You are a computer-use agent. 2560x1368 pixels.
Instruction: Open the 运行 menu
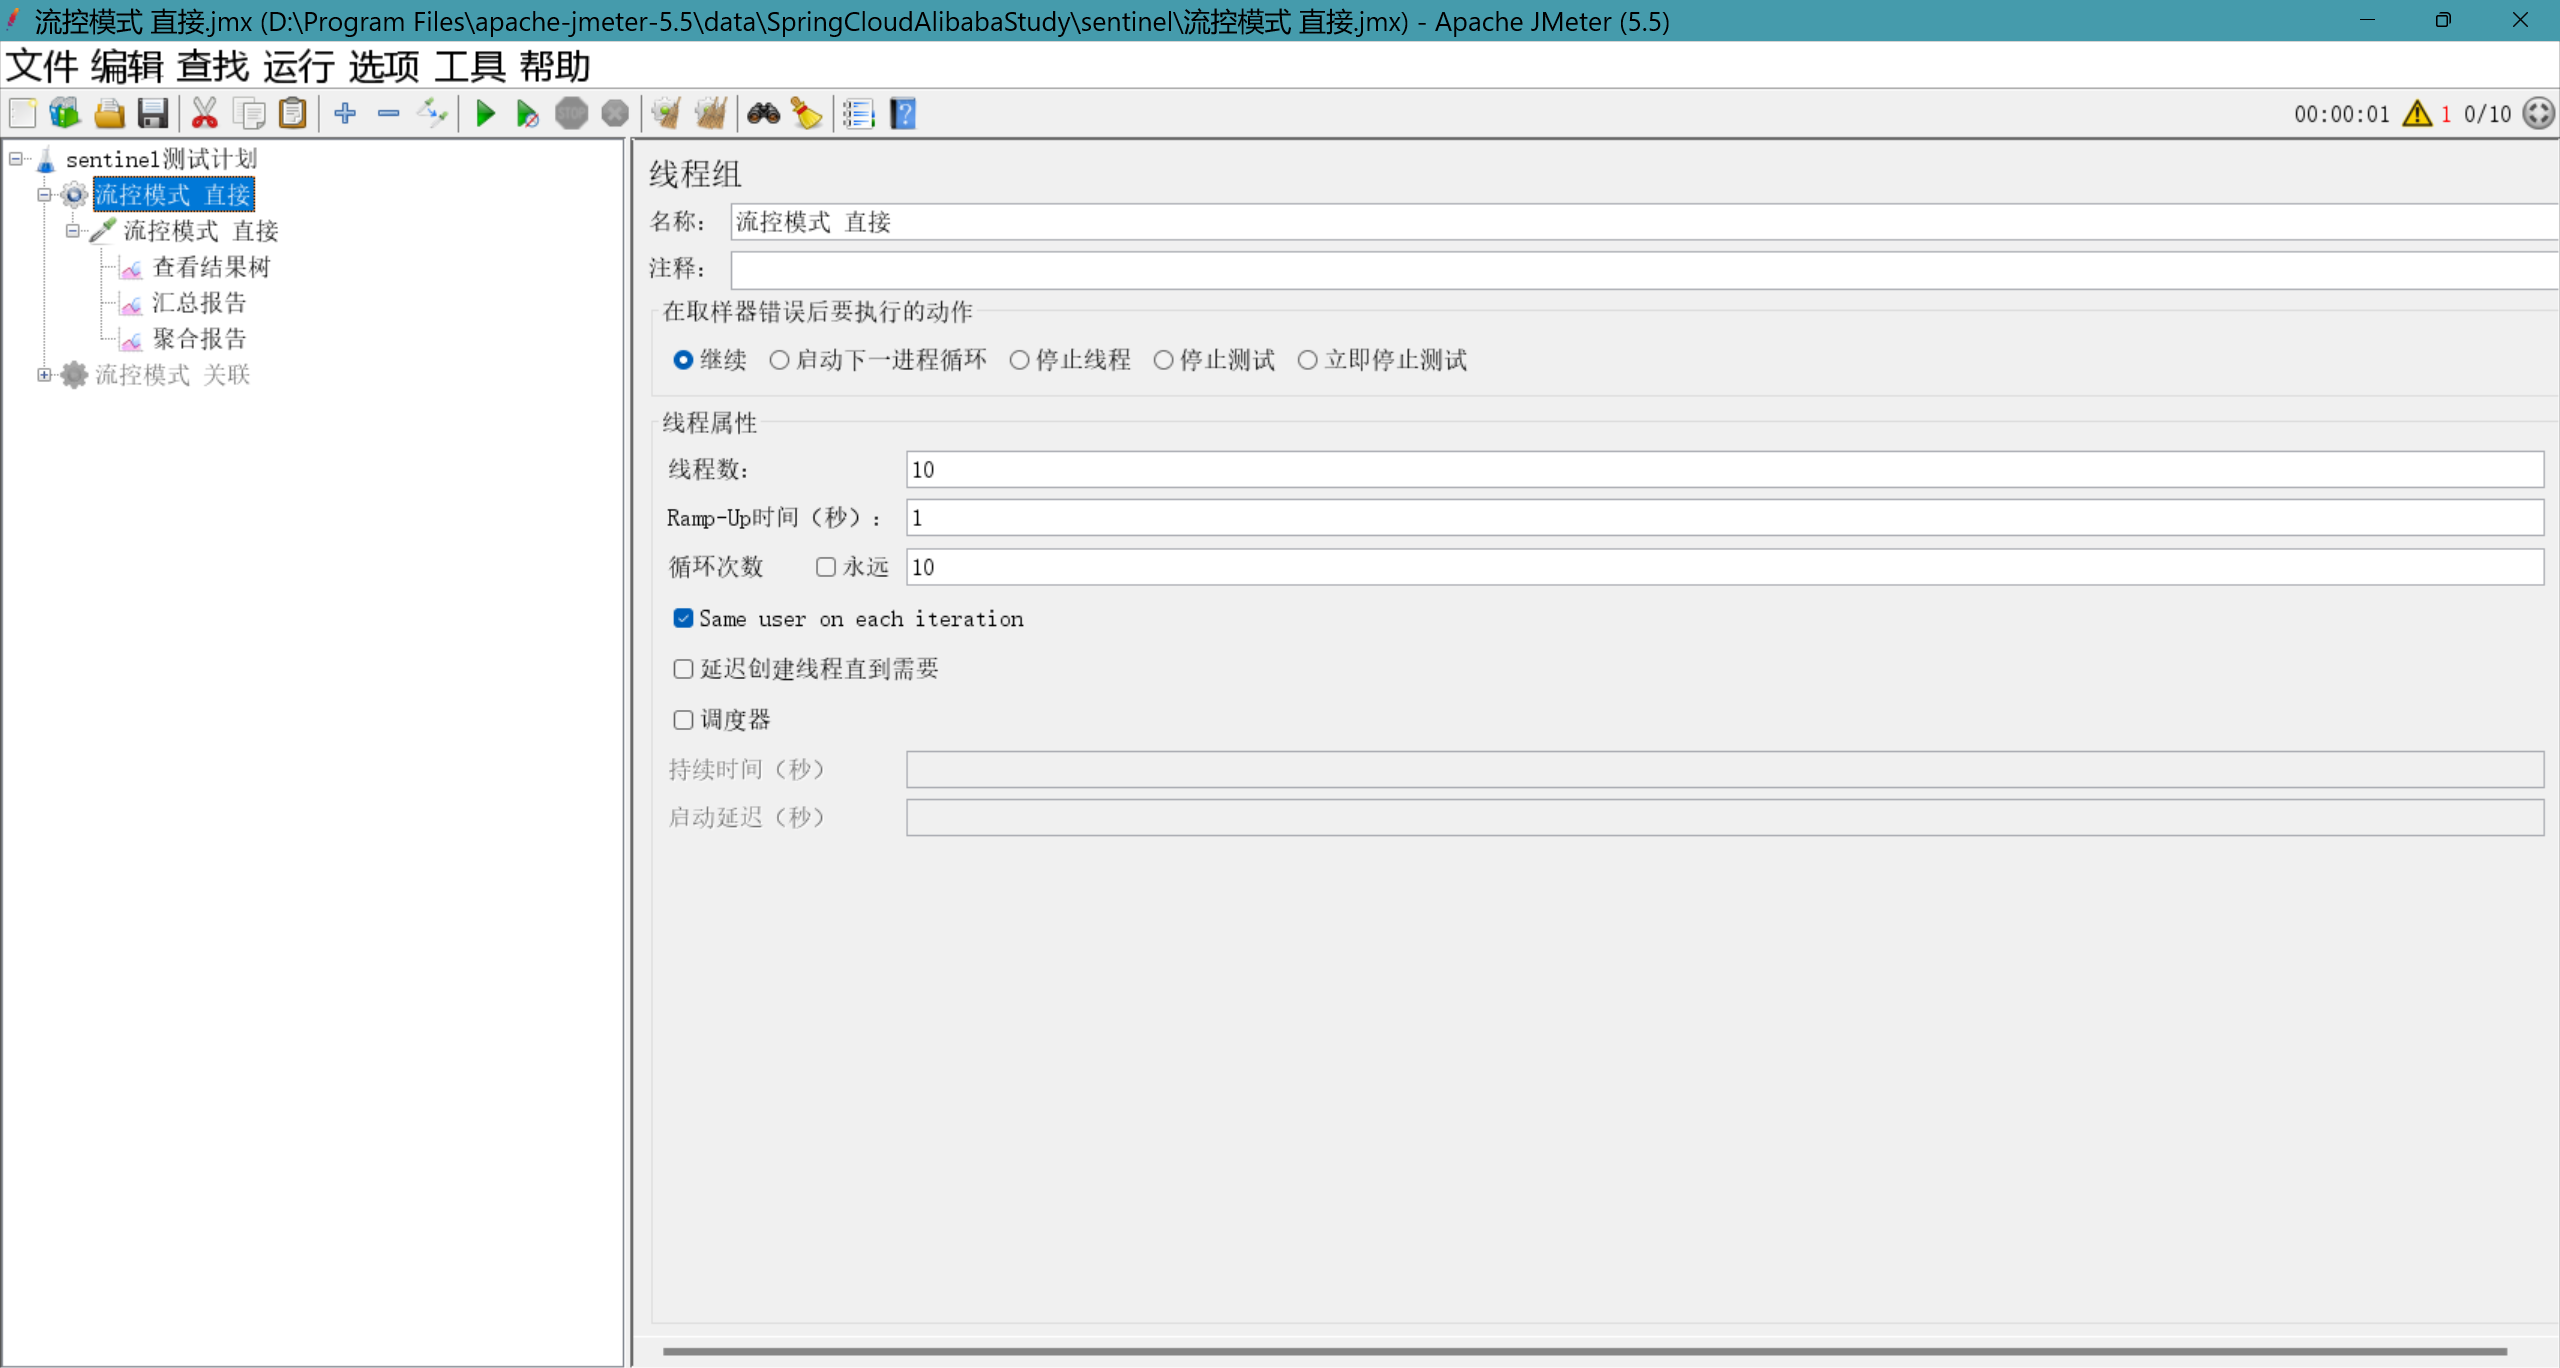coord(298,67)
